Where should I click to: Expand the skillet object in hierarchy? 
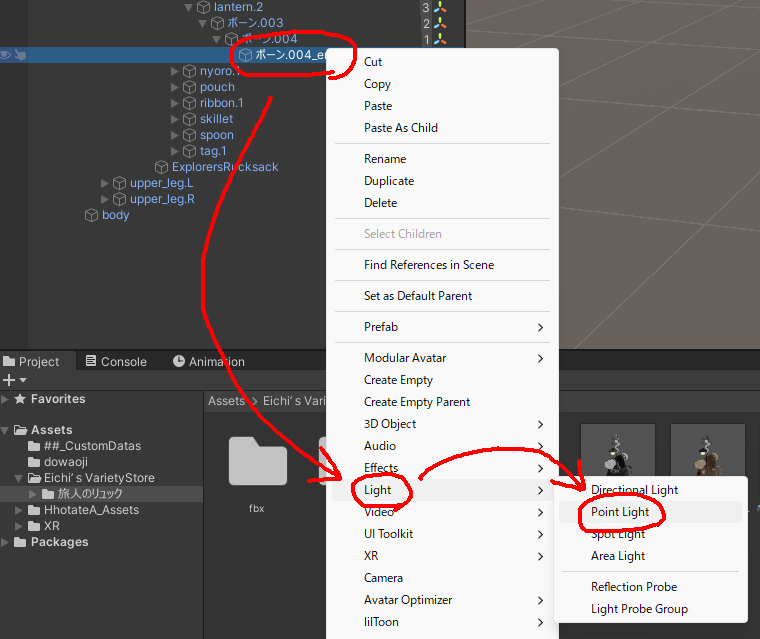tap(175, 119)
